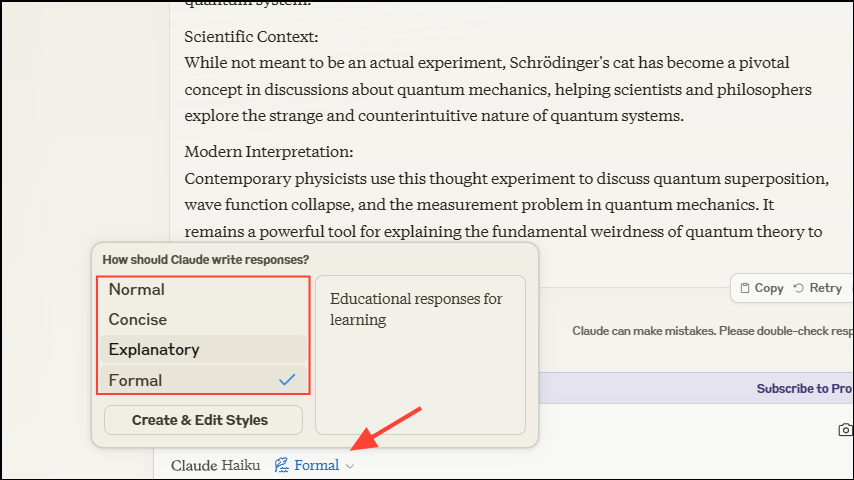Expand the chevron beside the Formal style selector
Image resolution: width=854 pixels, height=480 pixels.
pyautogui.click(x=350, y=466)
